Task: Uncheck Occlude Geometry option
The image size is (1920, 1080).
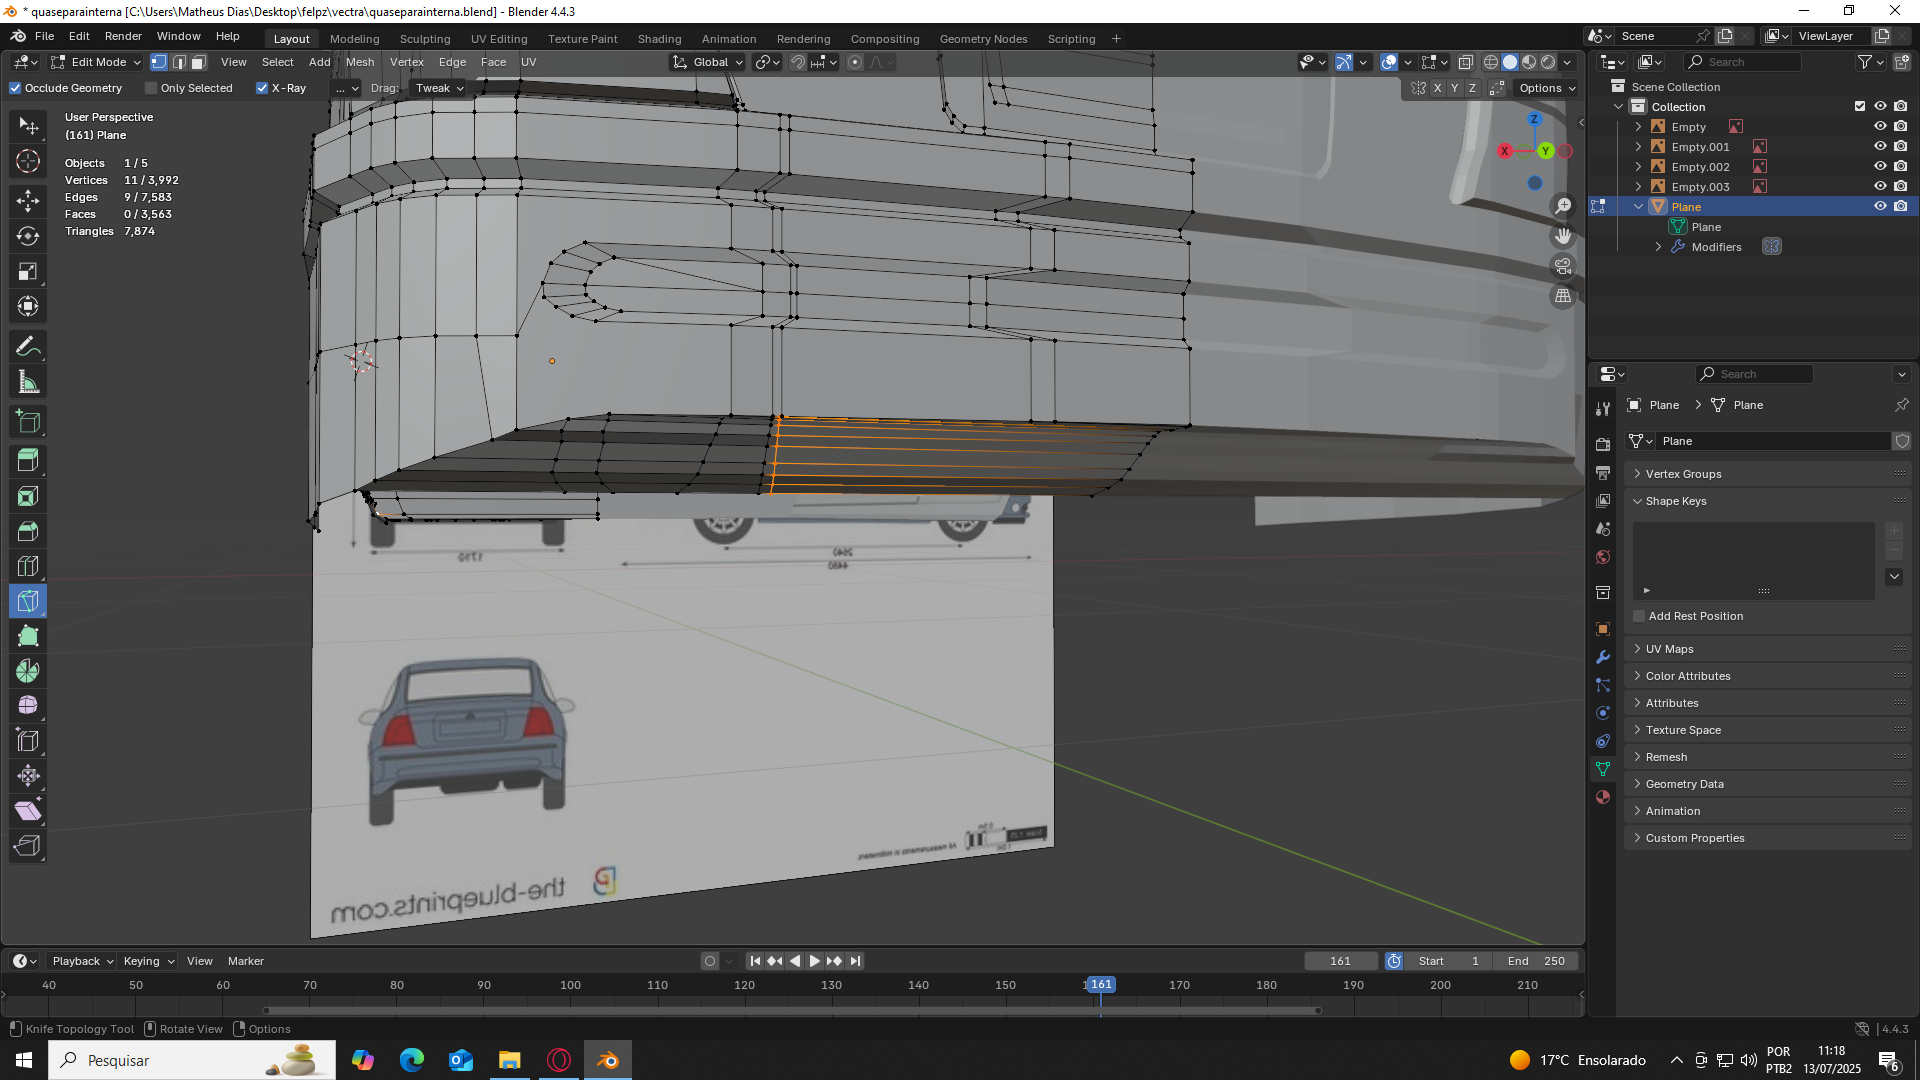Action: coord(15,88)
